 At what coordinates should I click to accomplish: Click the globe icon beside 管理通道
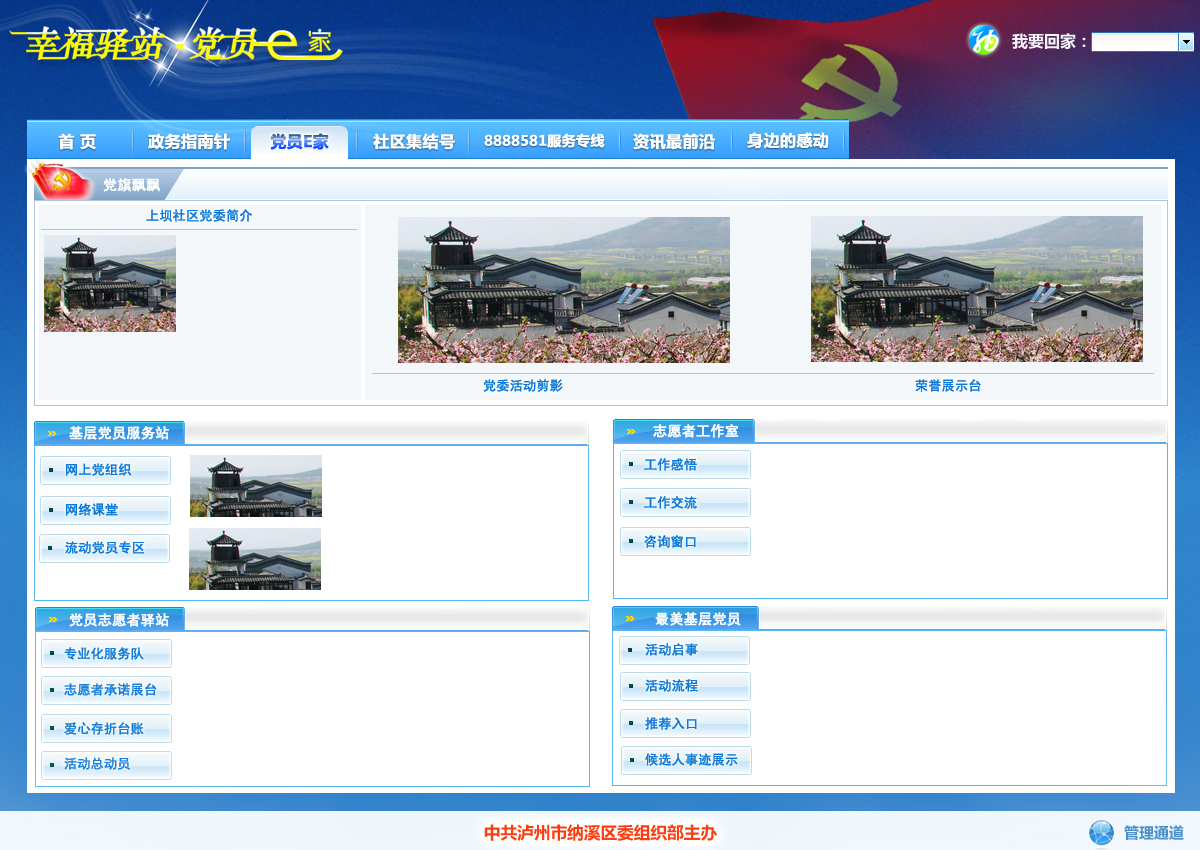click(1101, 832)
